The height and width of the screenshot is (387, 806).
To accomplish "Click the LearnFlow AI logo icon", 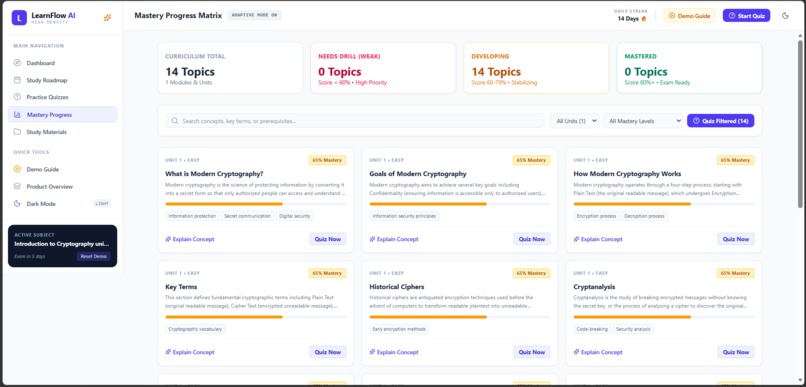I will pyautogui.click(x=19, y=17).
